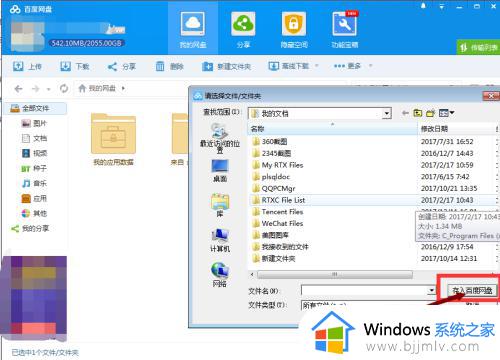Switch to the 分享 tab

[243, 29]
